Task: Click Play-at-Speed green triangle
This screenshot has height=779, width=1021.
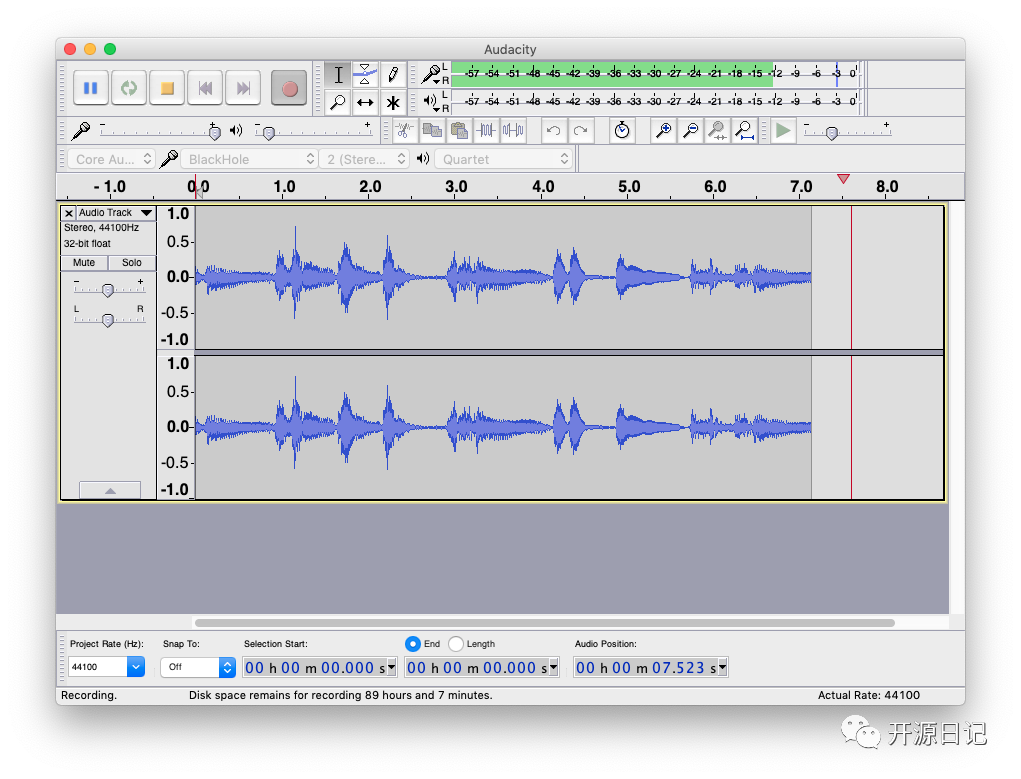Action: pyautogui.click(x=783, y=131)
